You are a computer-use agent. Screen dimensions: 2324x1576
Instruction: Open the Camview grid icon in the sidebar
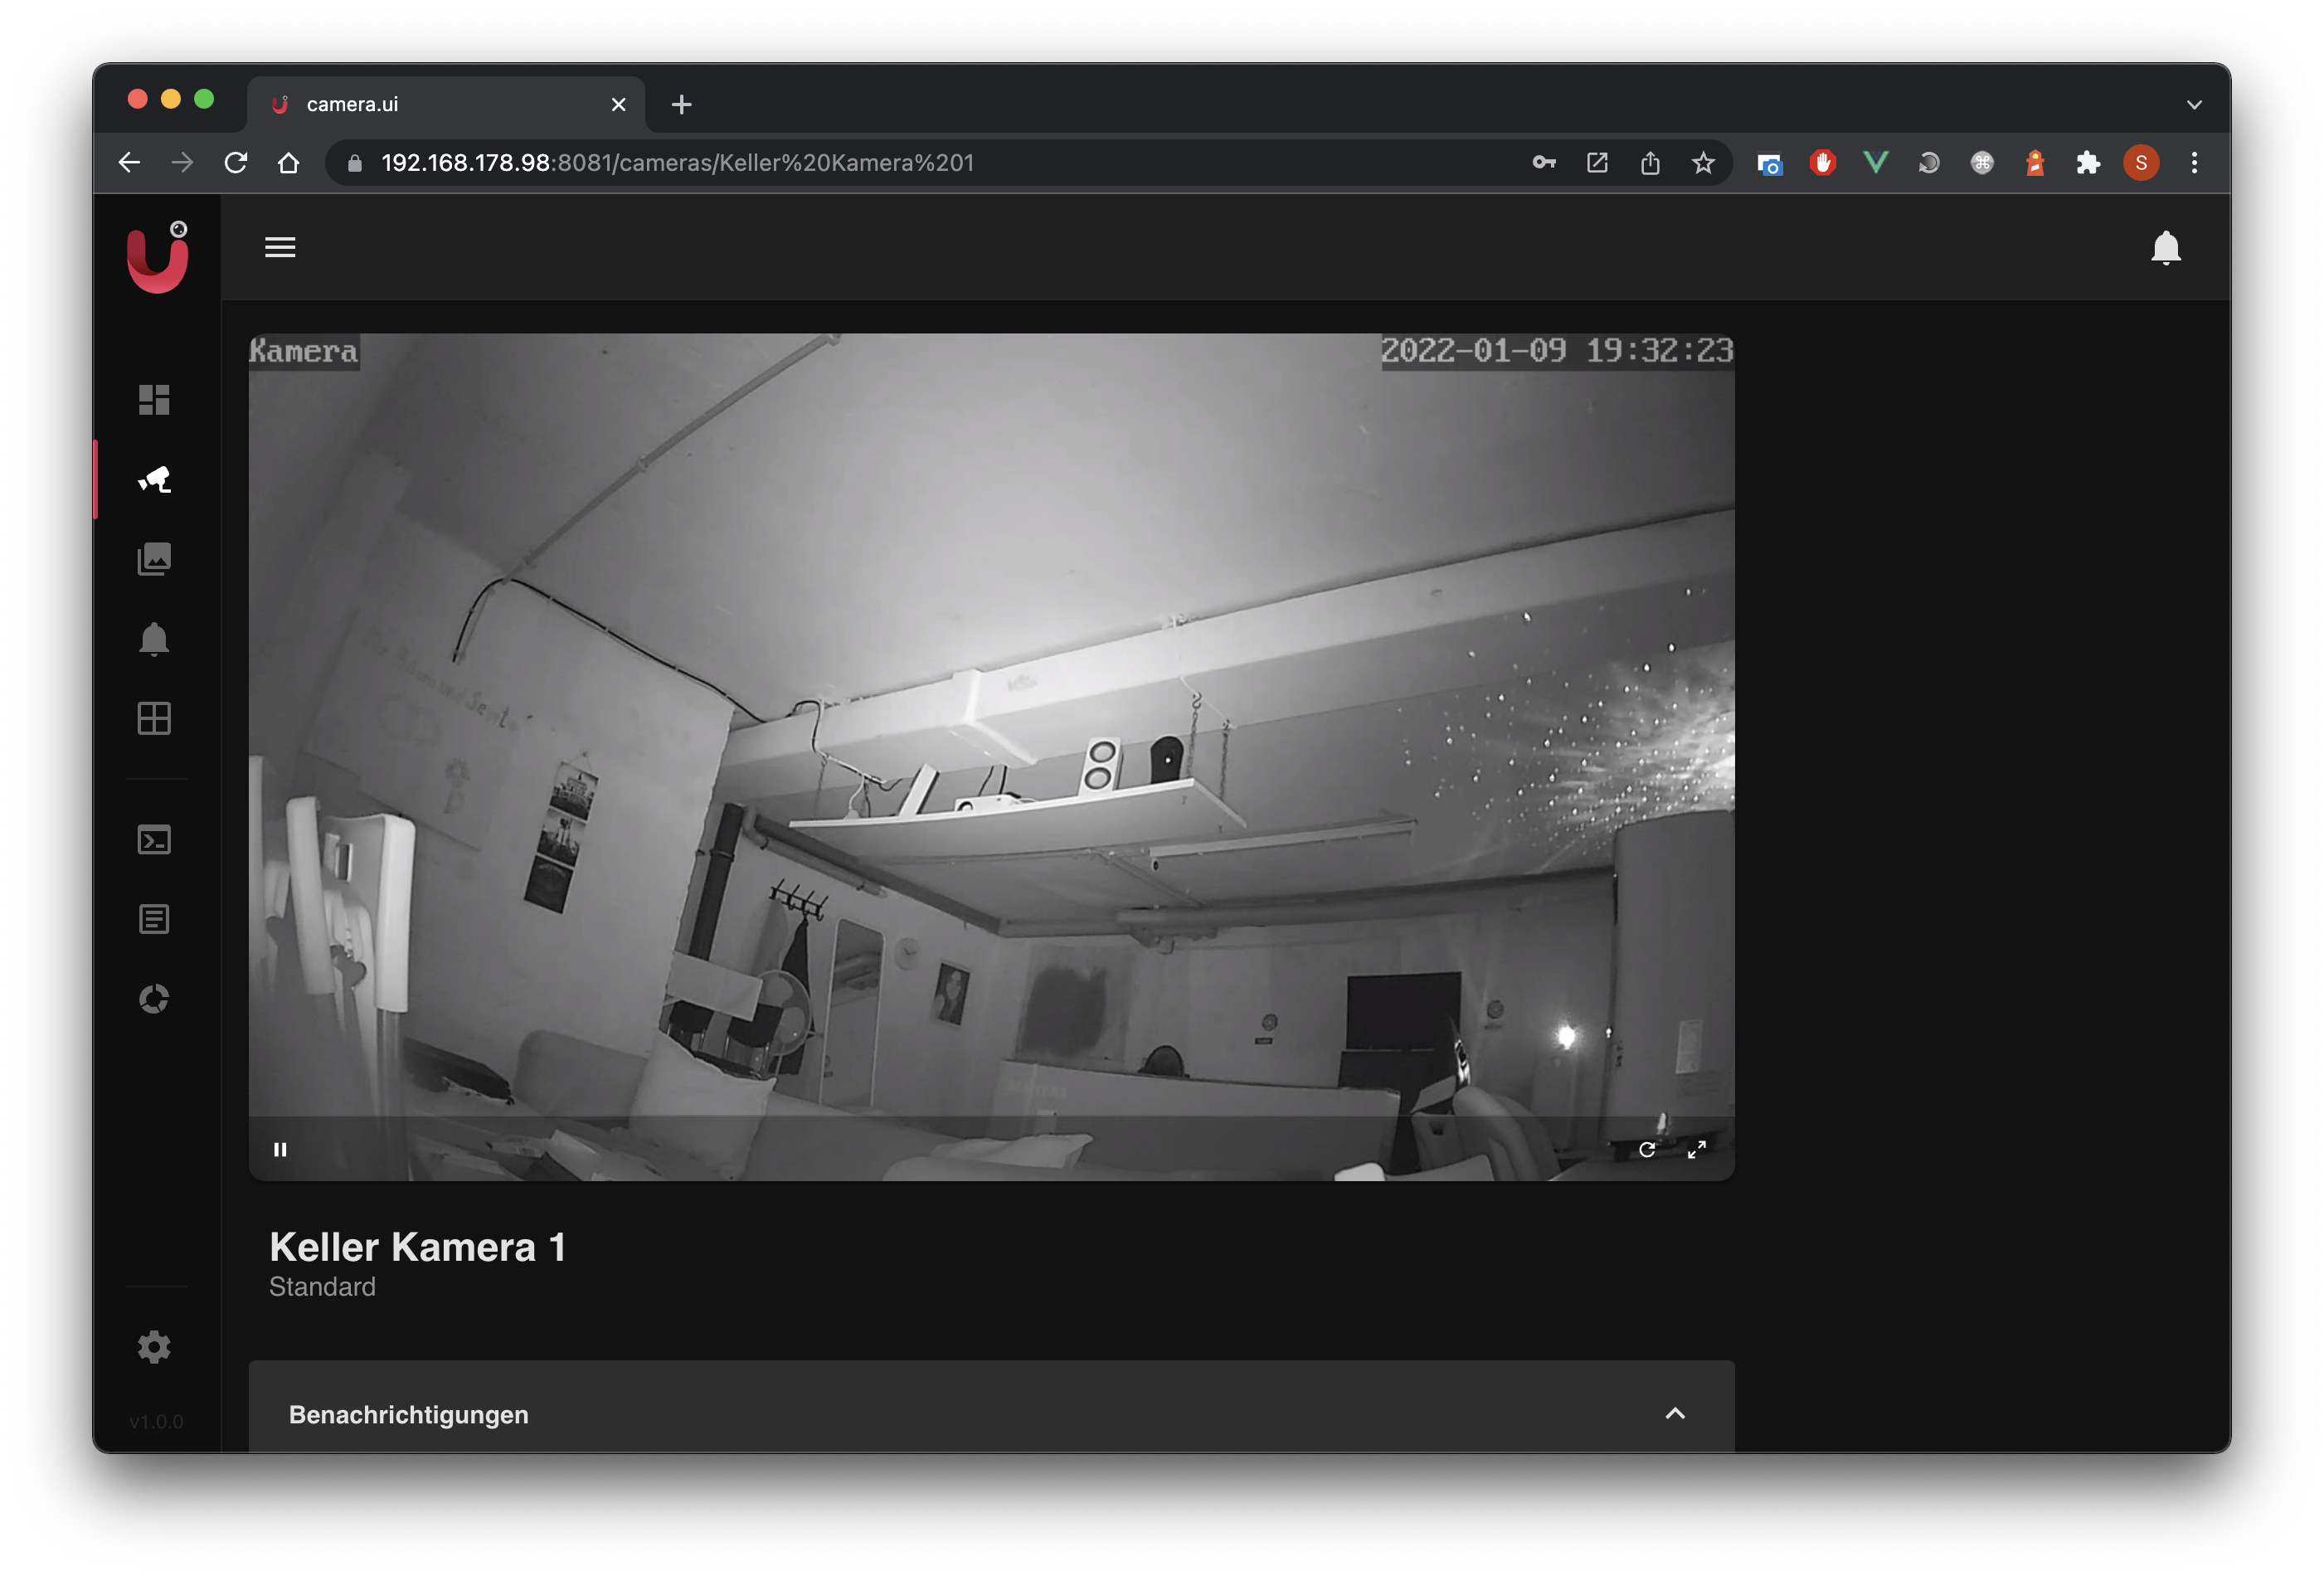154,719
